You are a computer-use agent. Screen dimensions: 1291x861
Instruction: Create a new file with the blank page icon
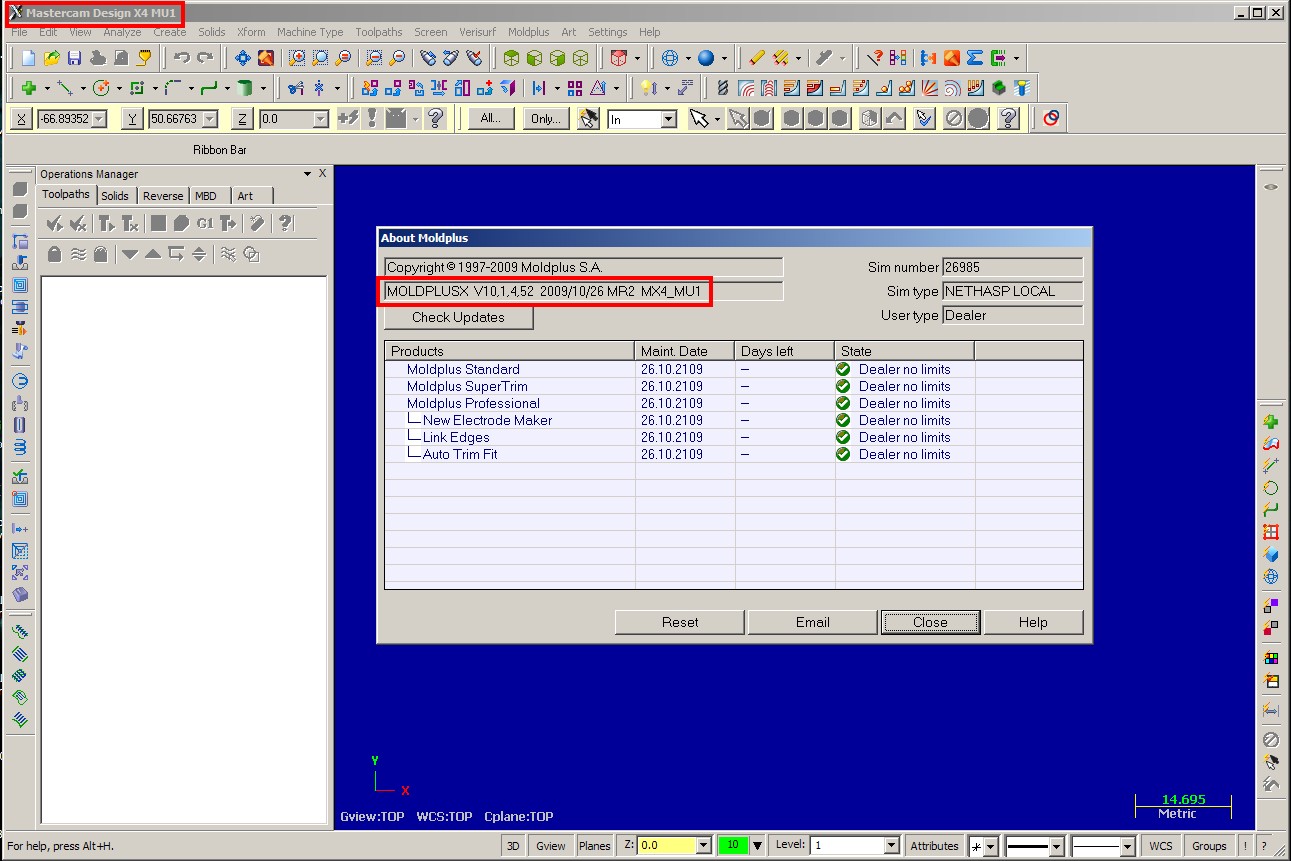(x=28, y=58)
